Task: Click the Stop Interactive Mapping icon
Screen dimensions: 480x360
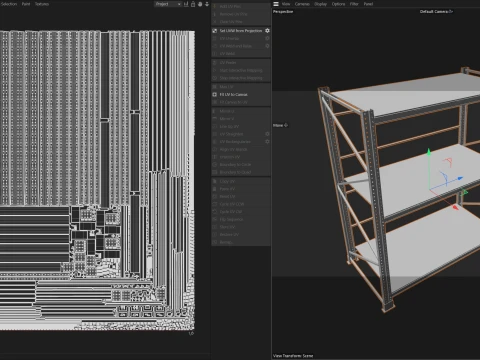Action: click(215, 78)
